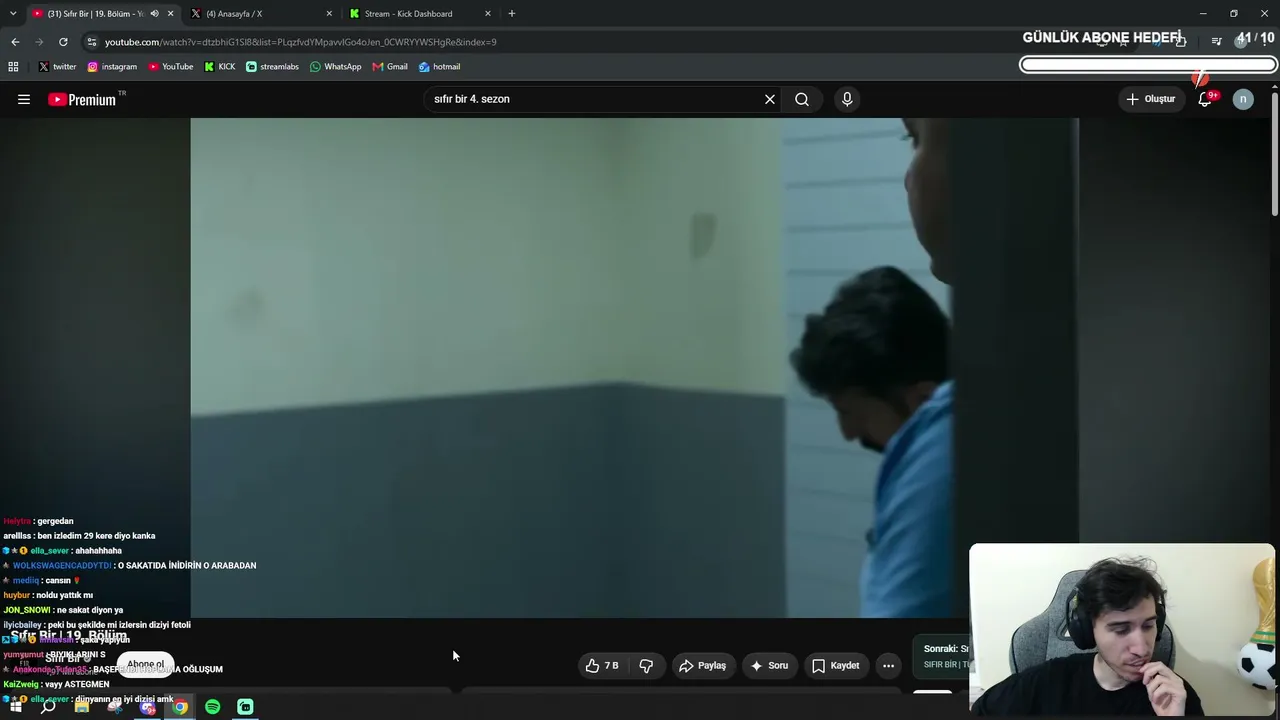
Task: Open the hotmail bookmark
Action: (439, 67)
